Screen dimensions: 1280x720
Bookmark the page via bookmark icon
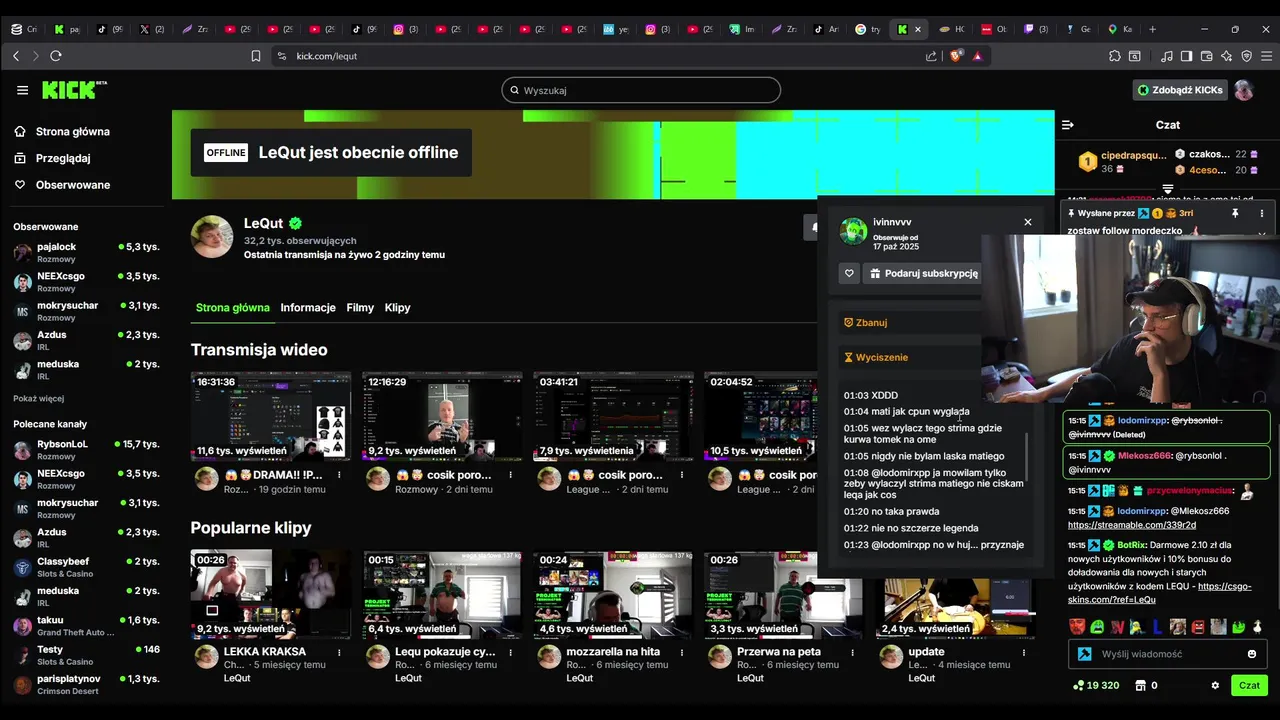click(256, 56)
